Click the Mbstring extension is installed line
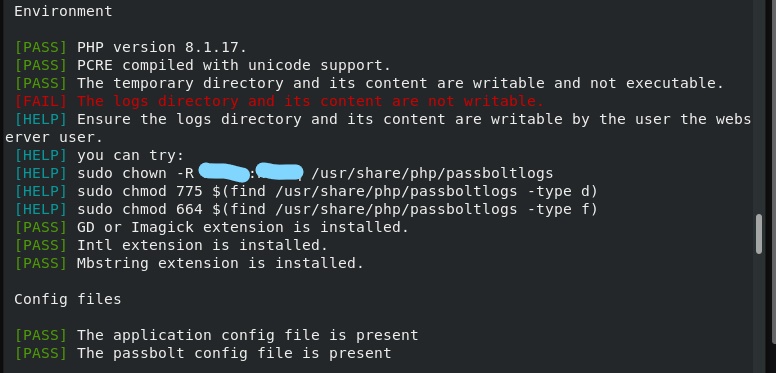This screenshot has width=776, height=373. [x=220, y=263]
